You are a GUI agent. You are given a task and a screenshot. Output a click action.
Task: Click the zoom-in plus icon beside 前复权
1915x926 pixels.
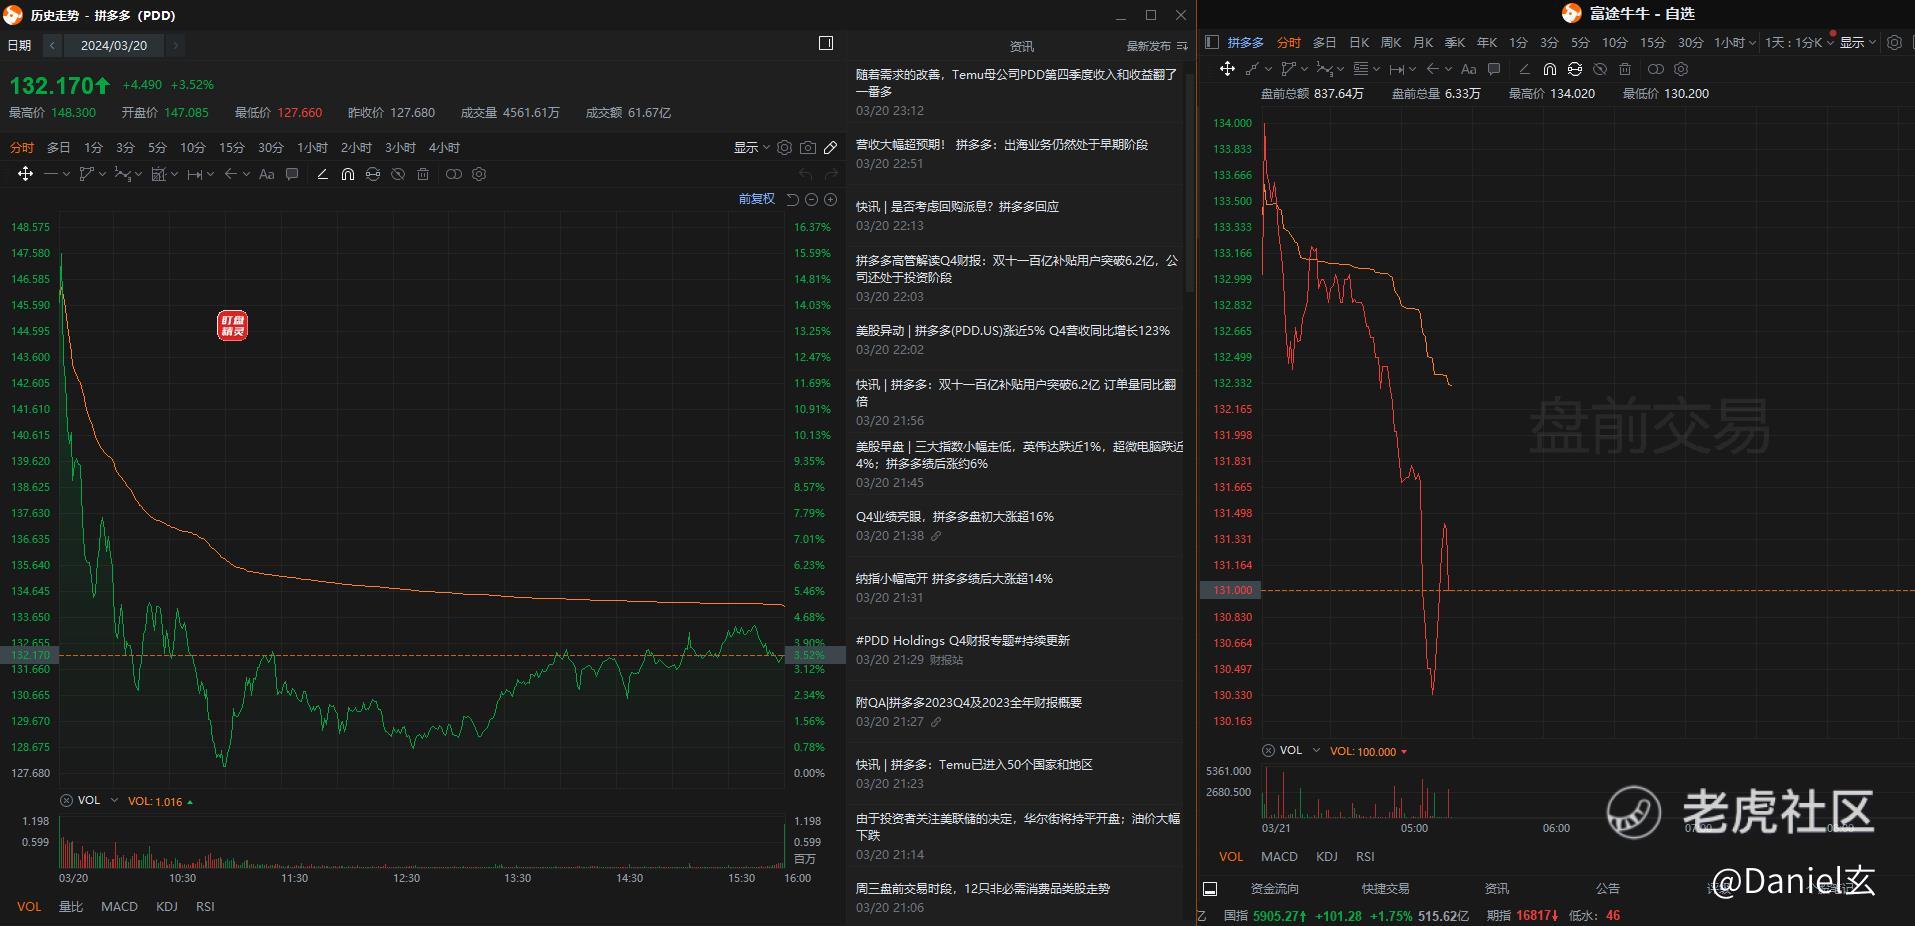830,199
